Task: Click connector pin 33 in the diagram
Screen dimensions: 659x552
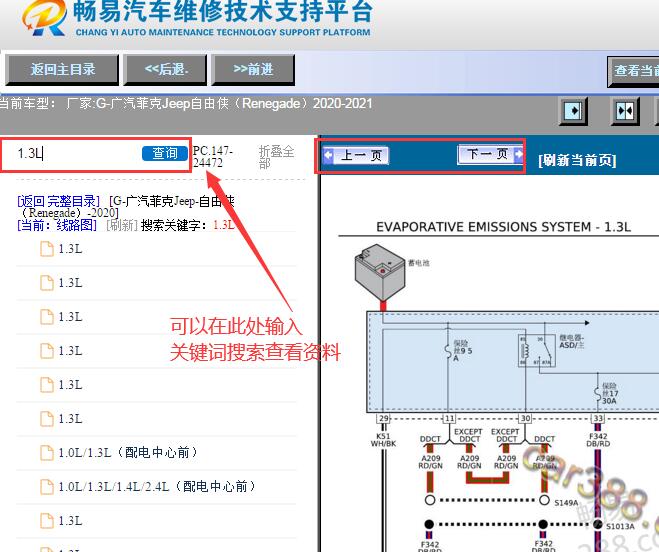Action: pos(598,418)
